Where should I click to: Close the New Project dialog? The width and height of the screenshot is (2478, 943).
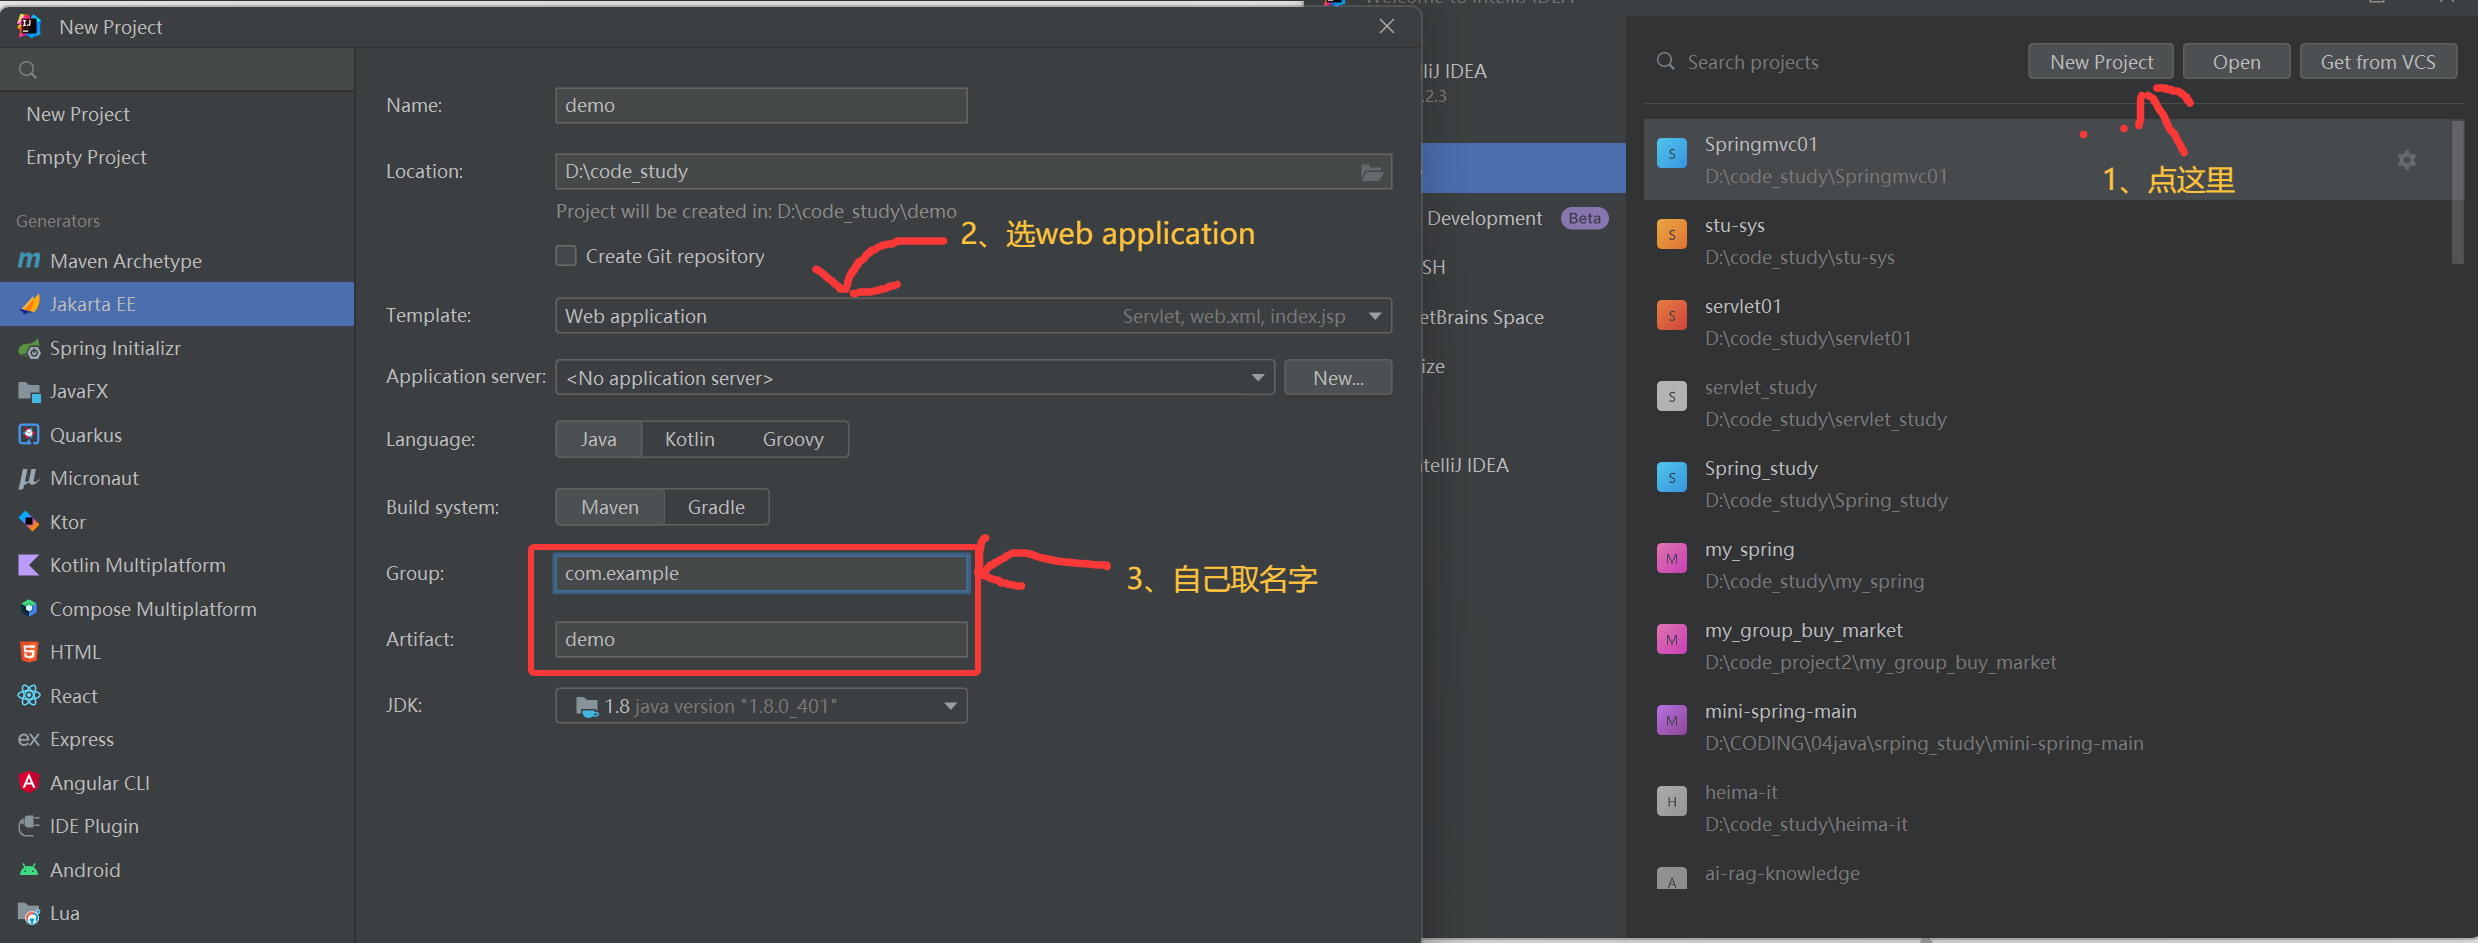(x=1386, y=26)
